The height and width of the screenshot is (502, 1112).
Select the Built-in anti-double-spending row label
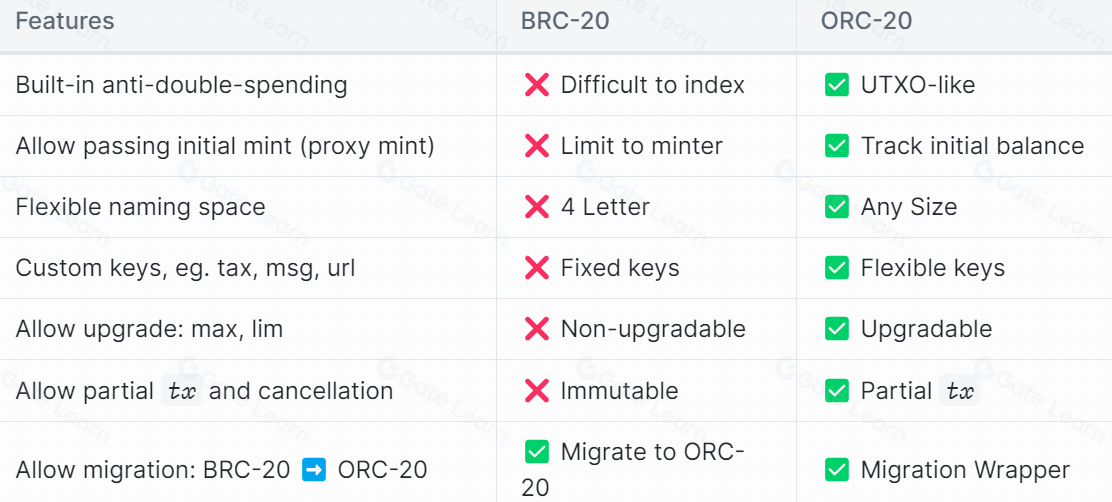click(x=181, y=85)
